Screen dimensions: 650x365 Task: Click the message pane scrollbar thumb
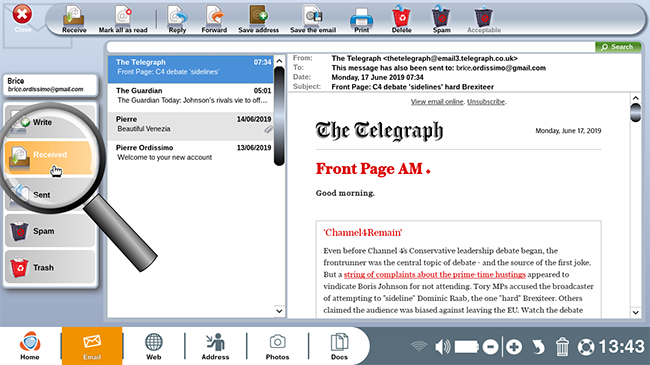tap(635, 113)
